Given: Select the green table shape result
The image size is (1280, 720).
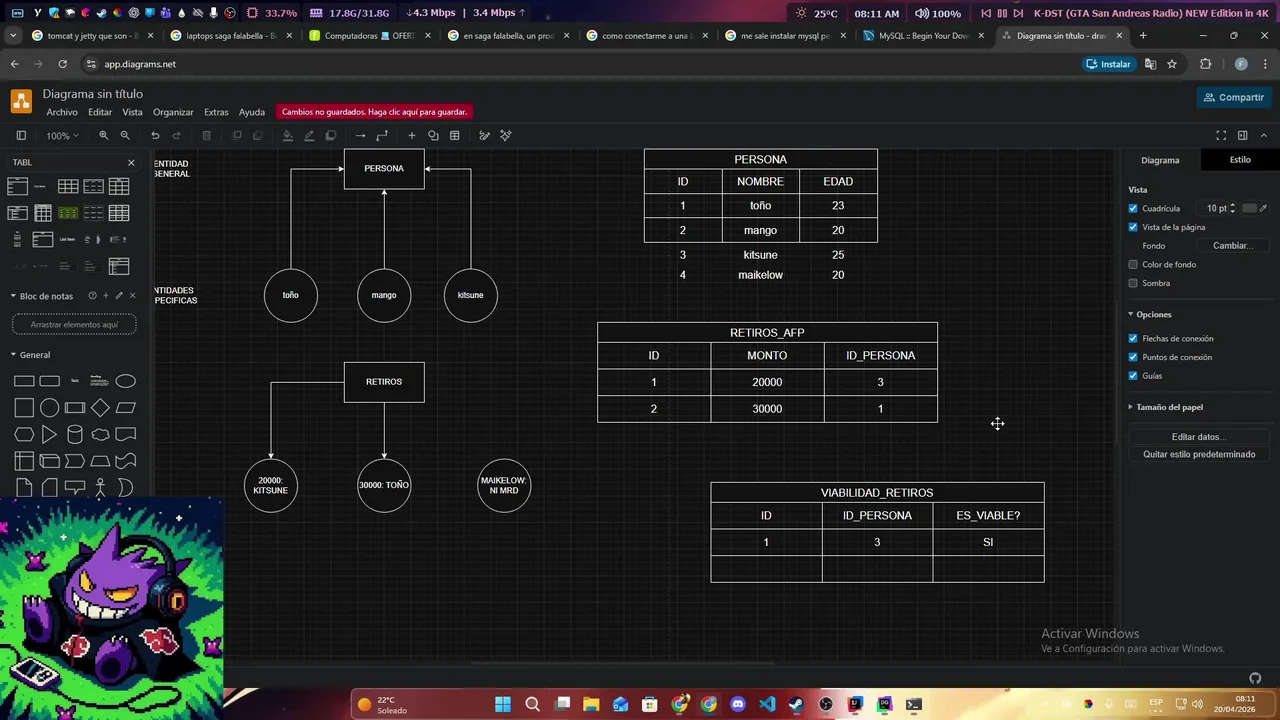Looking at the screenshot, I should click(68, 213).
